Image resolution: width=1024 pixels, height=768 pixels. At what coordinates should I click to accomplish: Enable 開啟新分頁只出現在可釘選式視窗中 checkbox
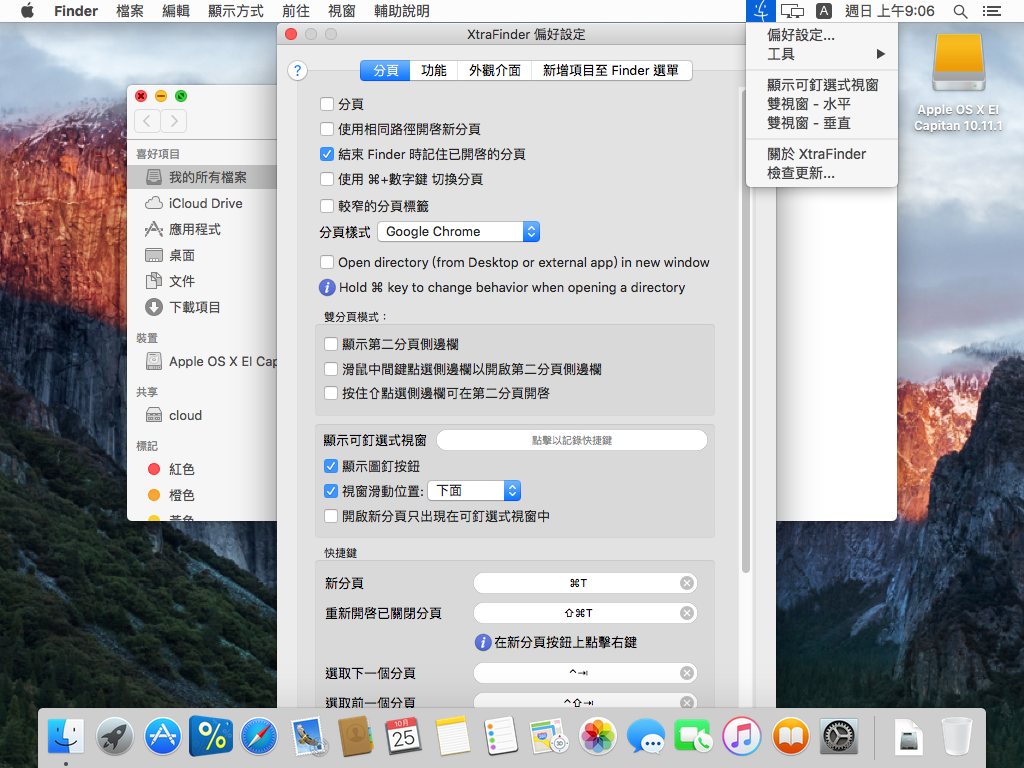pyautogui.click(x=331, y=517)
